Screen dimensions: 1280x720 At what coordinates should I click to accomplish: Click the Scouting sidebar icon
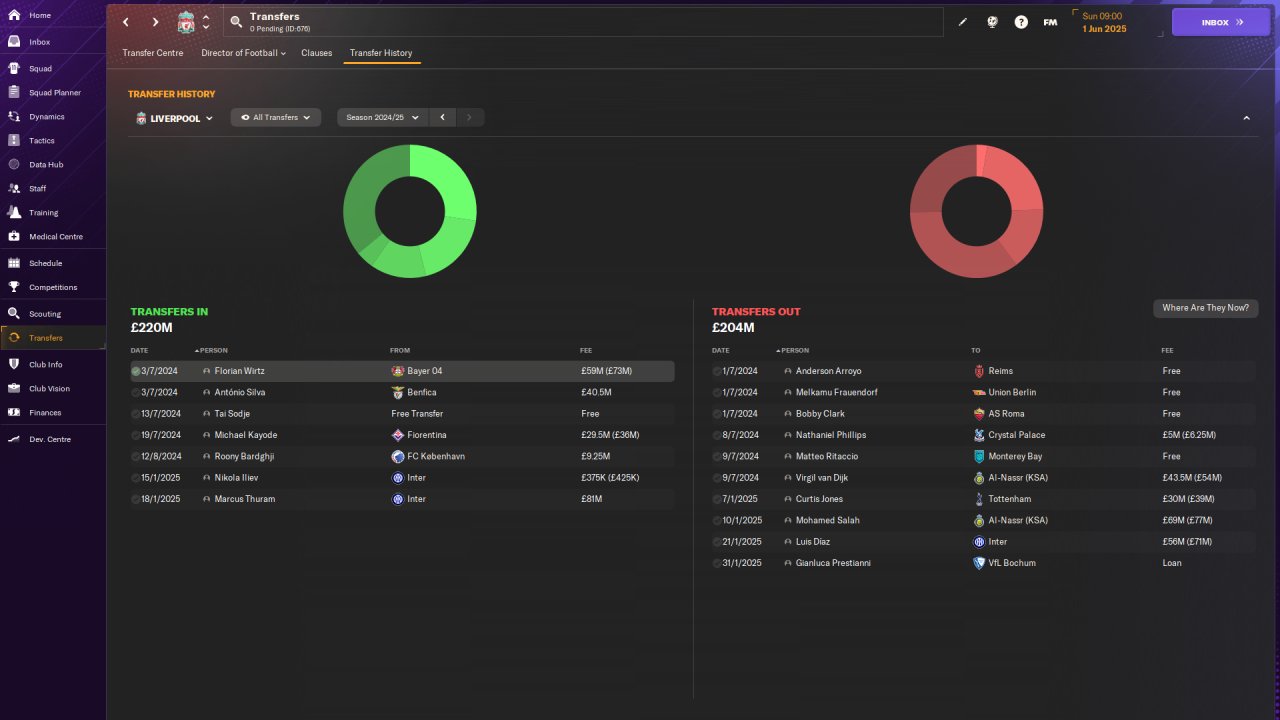14,313
